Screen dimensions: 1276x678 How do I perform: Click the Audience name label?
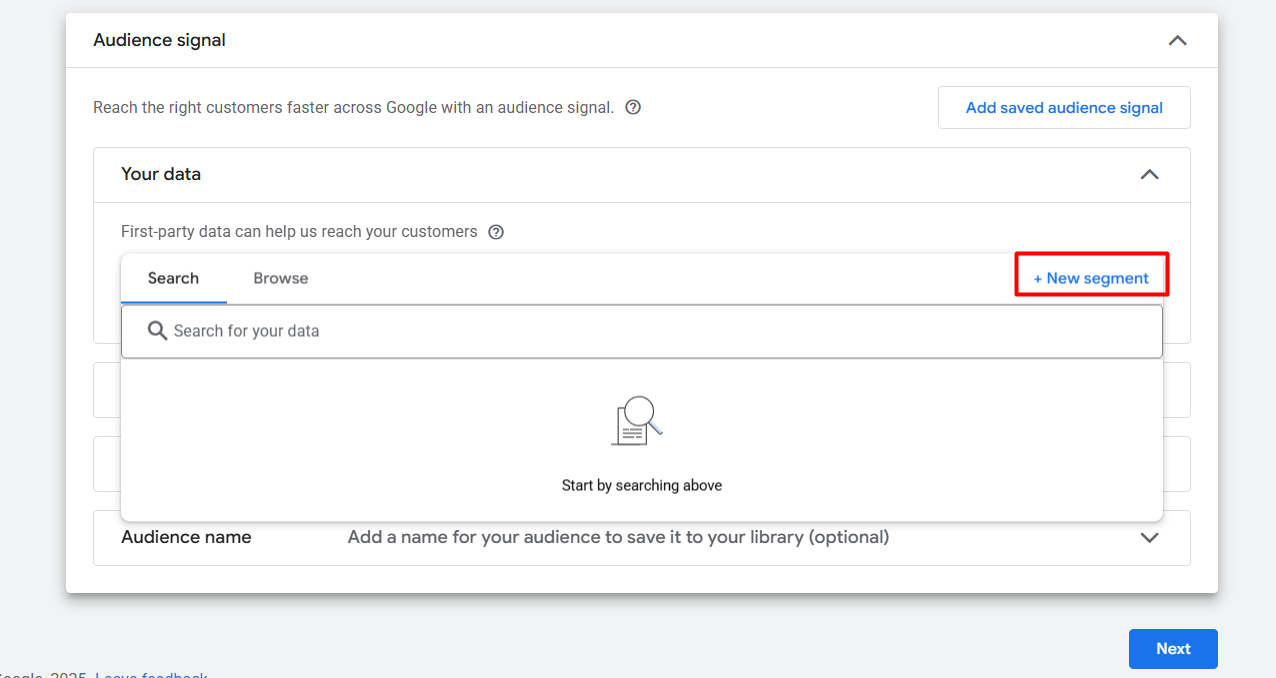186,537
